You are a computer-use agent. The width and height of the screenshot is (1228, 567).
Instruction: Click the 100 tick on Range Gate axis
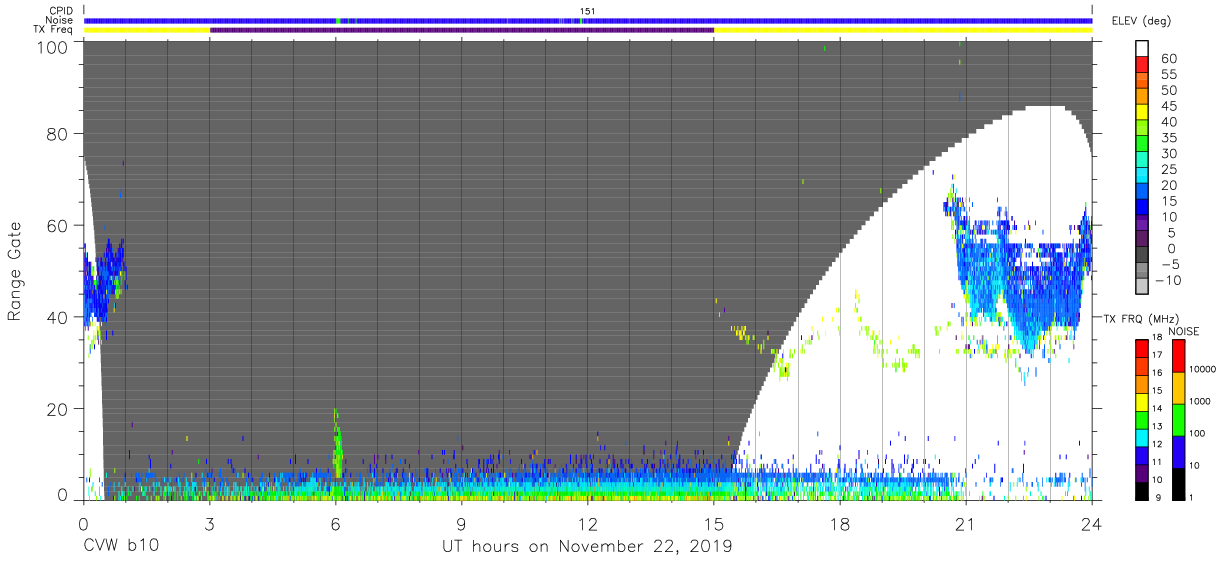tap(53, 46)
